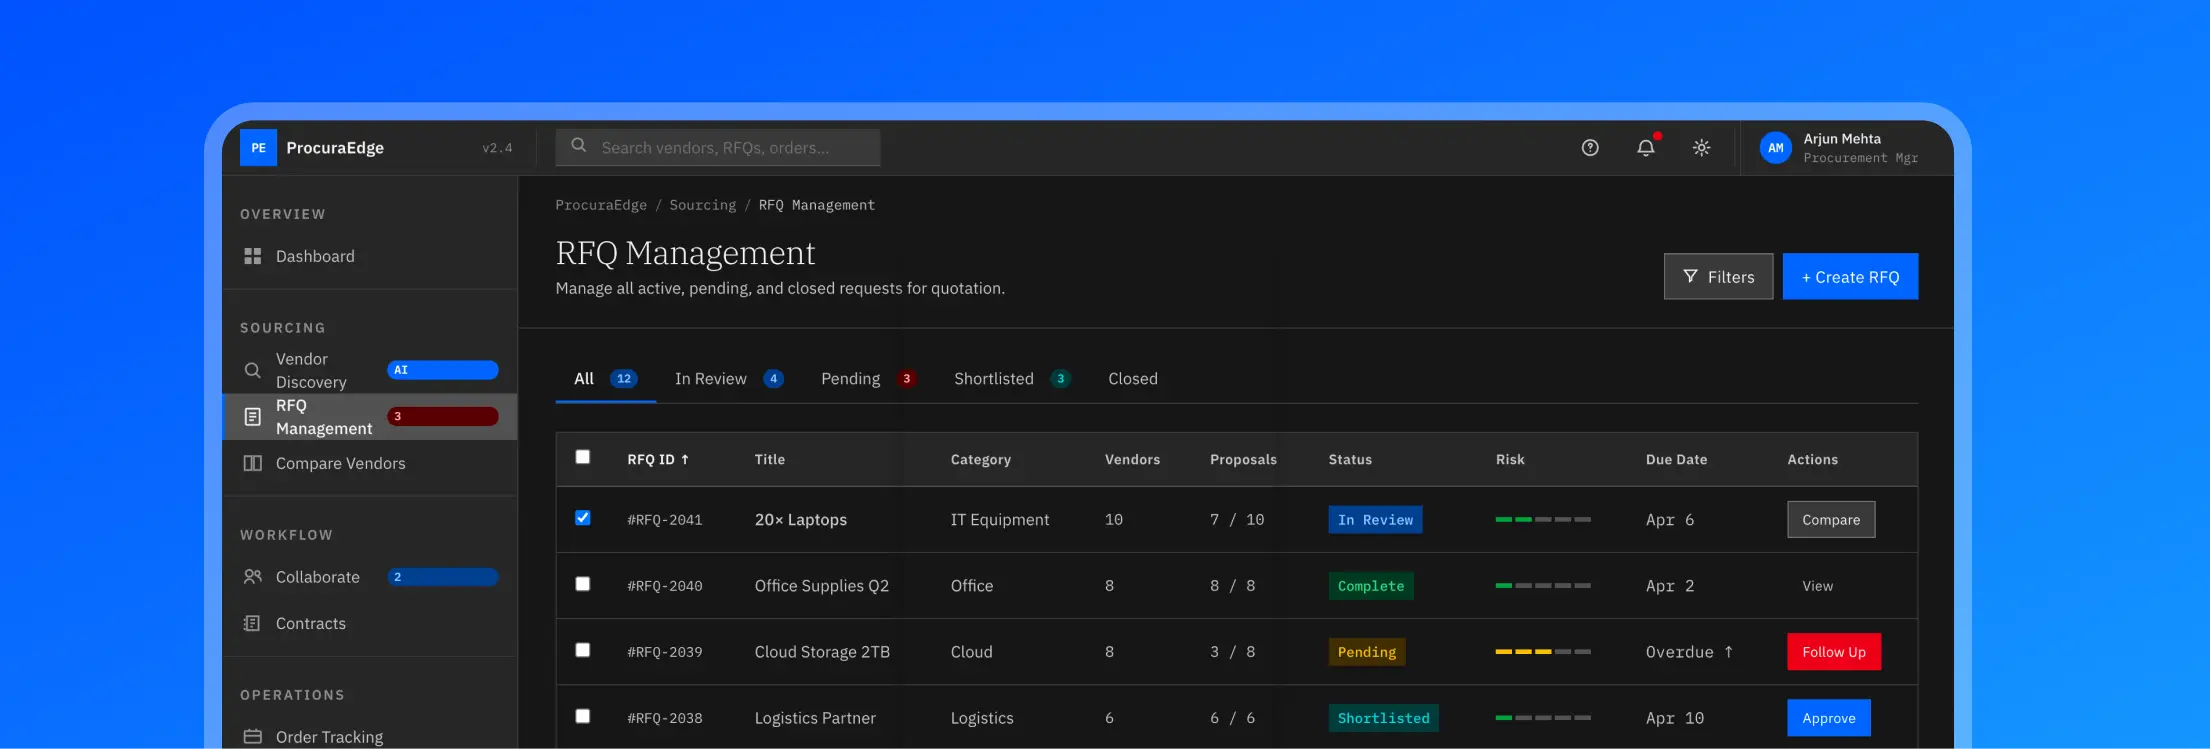Open the Filters button
The width and height of the screenshot is (2210, 749).
(x=1718, y=277)
